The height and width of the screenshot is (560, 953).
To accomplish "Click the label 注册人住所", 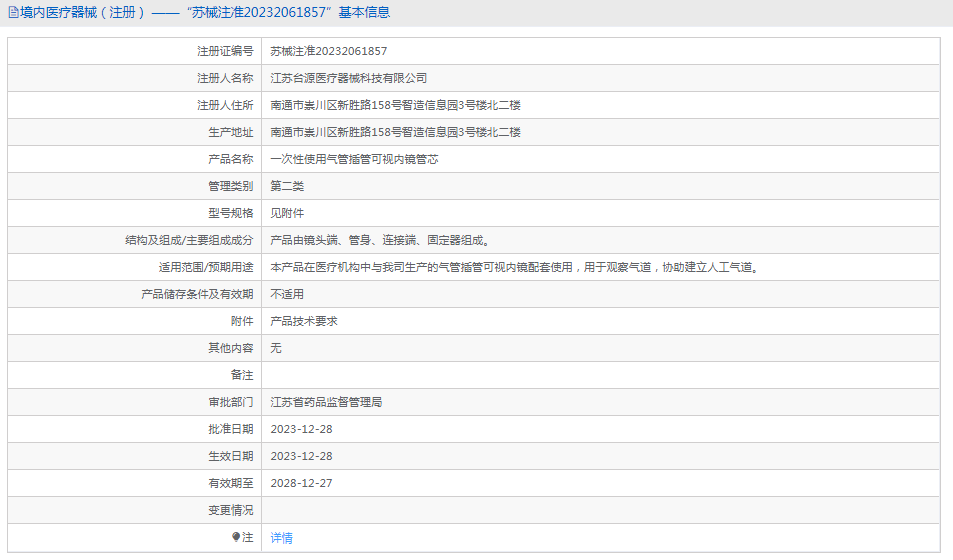I will 225,105.
